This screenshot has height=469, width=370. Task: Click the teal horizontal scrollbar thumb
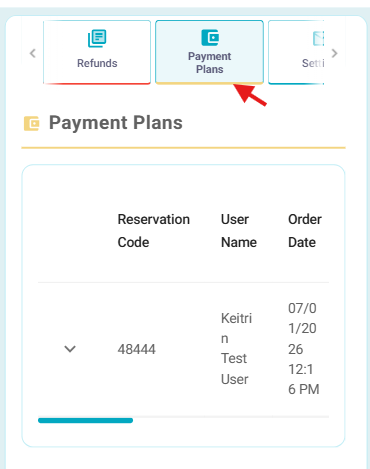click(85, 420)
